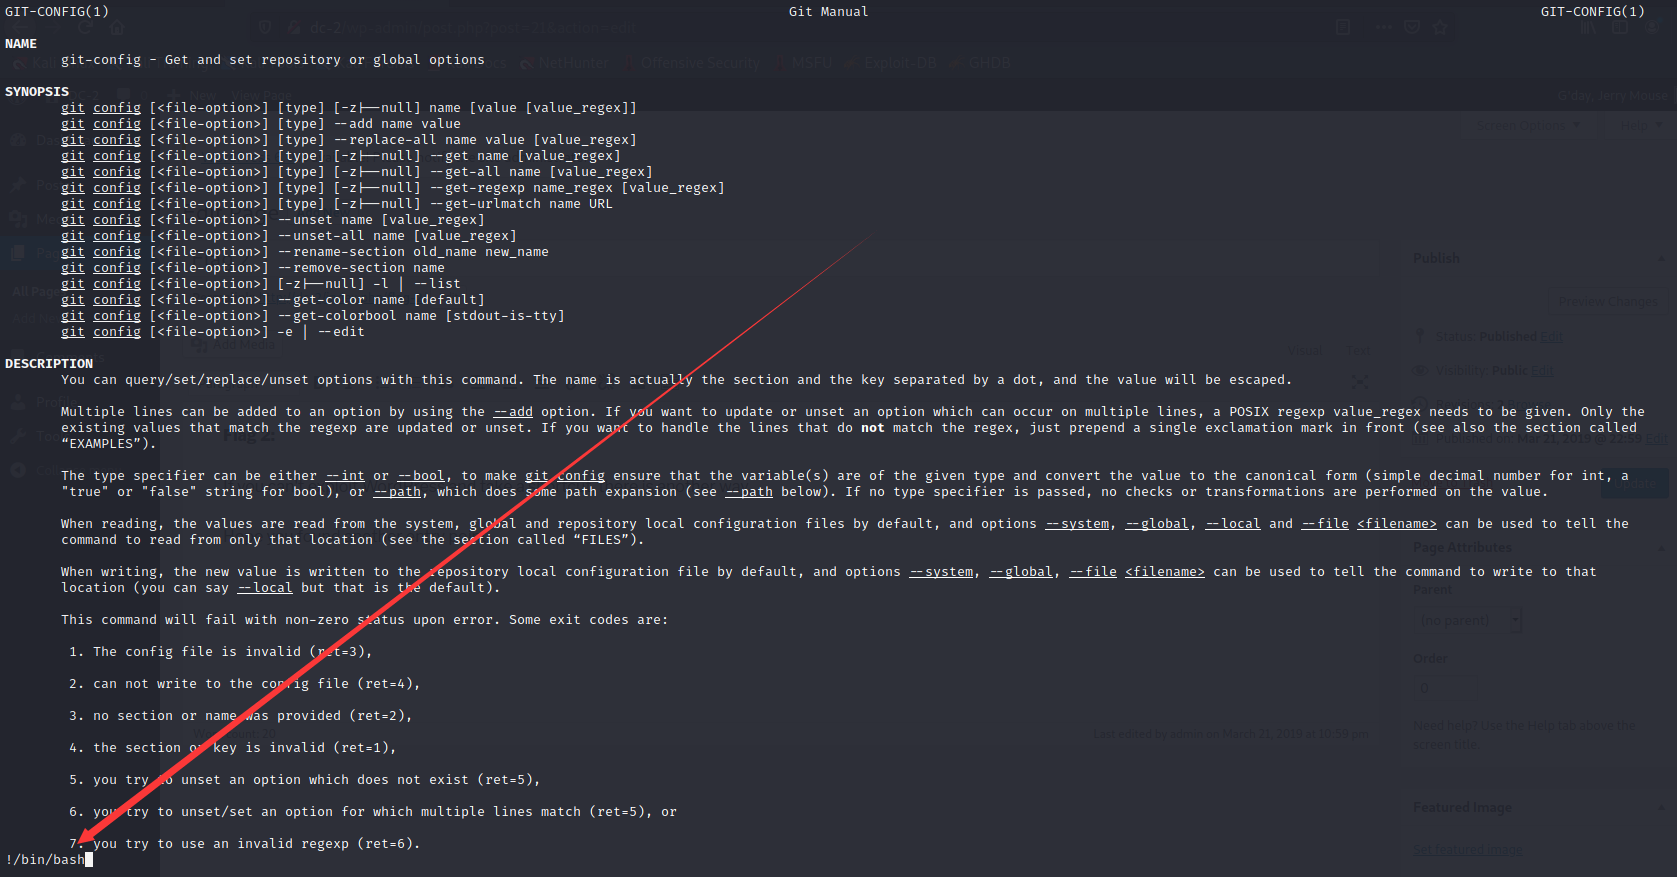Screen dimensions: 1677x877
Task: Click 'can not write to the config file' line
Action: click(x=244, y=684)
